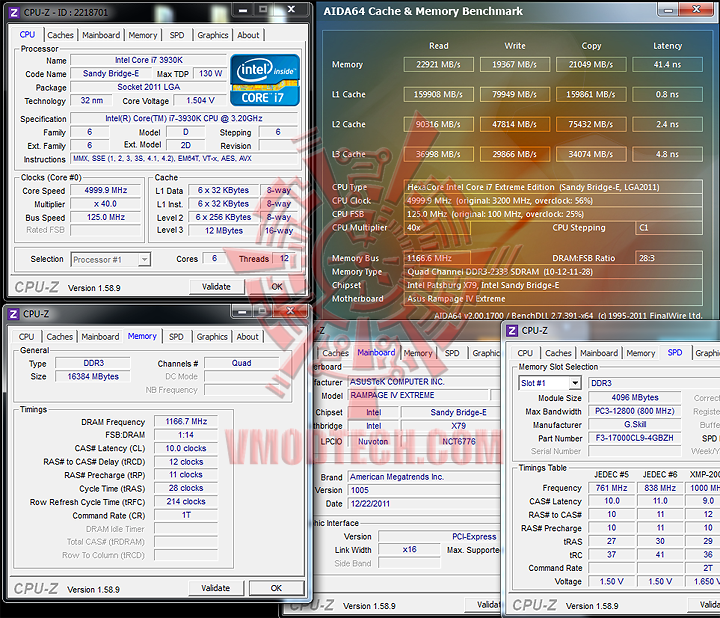
Task: Click the Memory Copy value 21049 MB/s
Action: coord(591,65)
